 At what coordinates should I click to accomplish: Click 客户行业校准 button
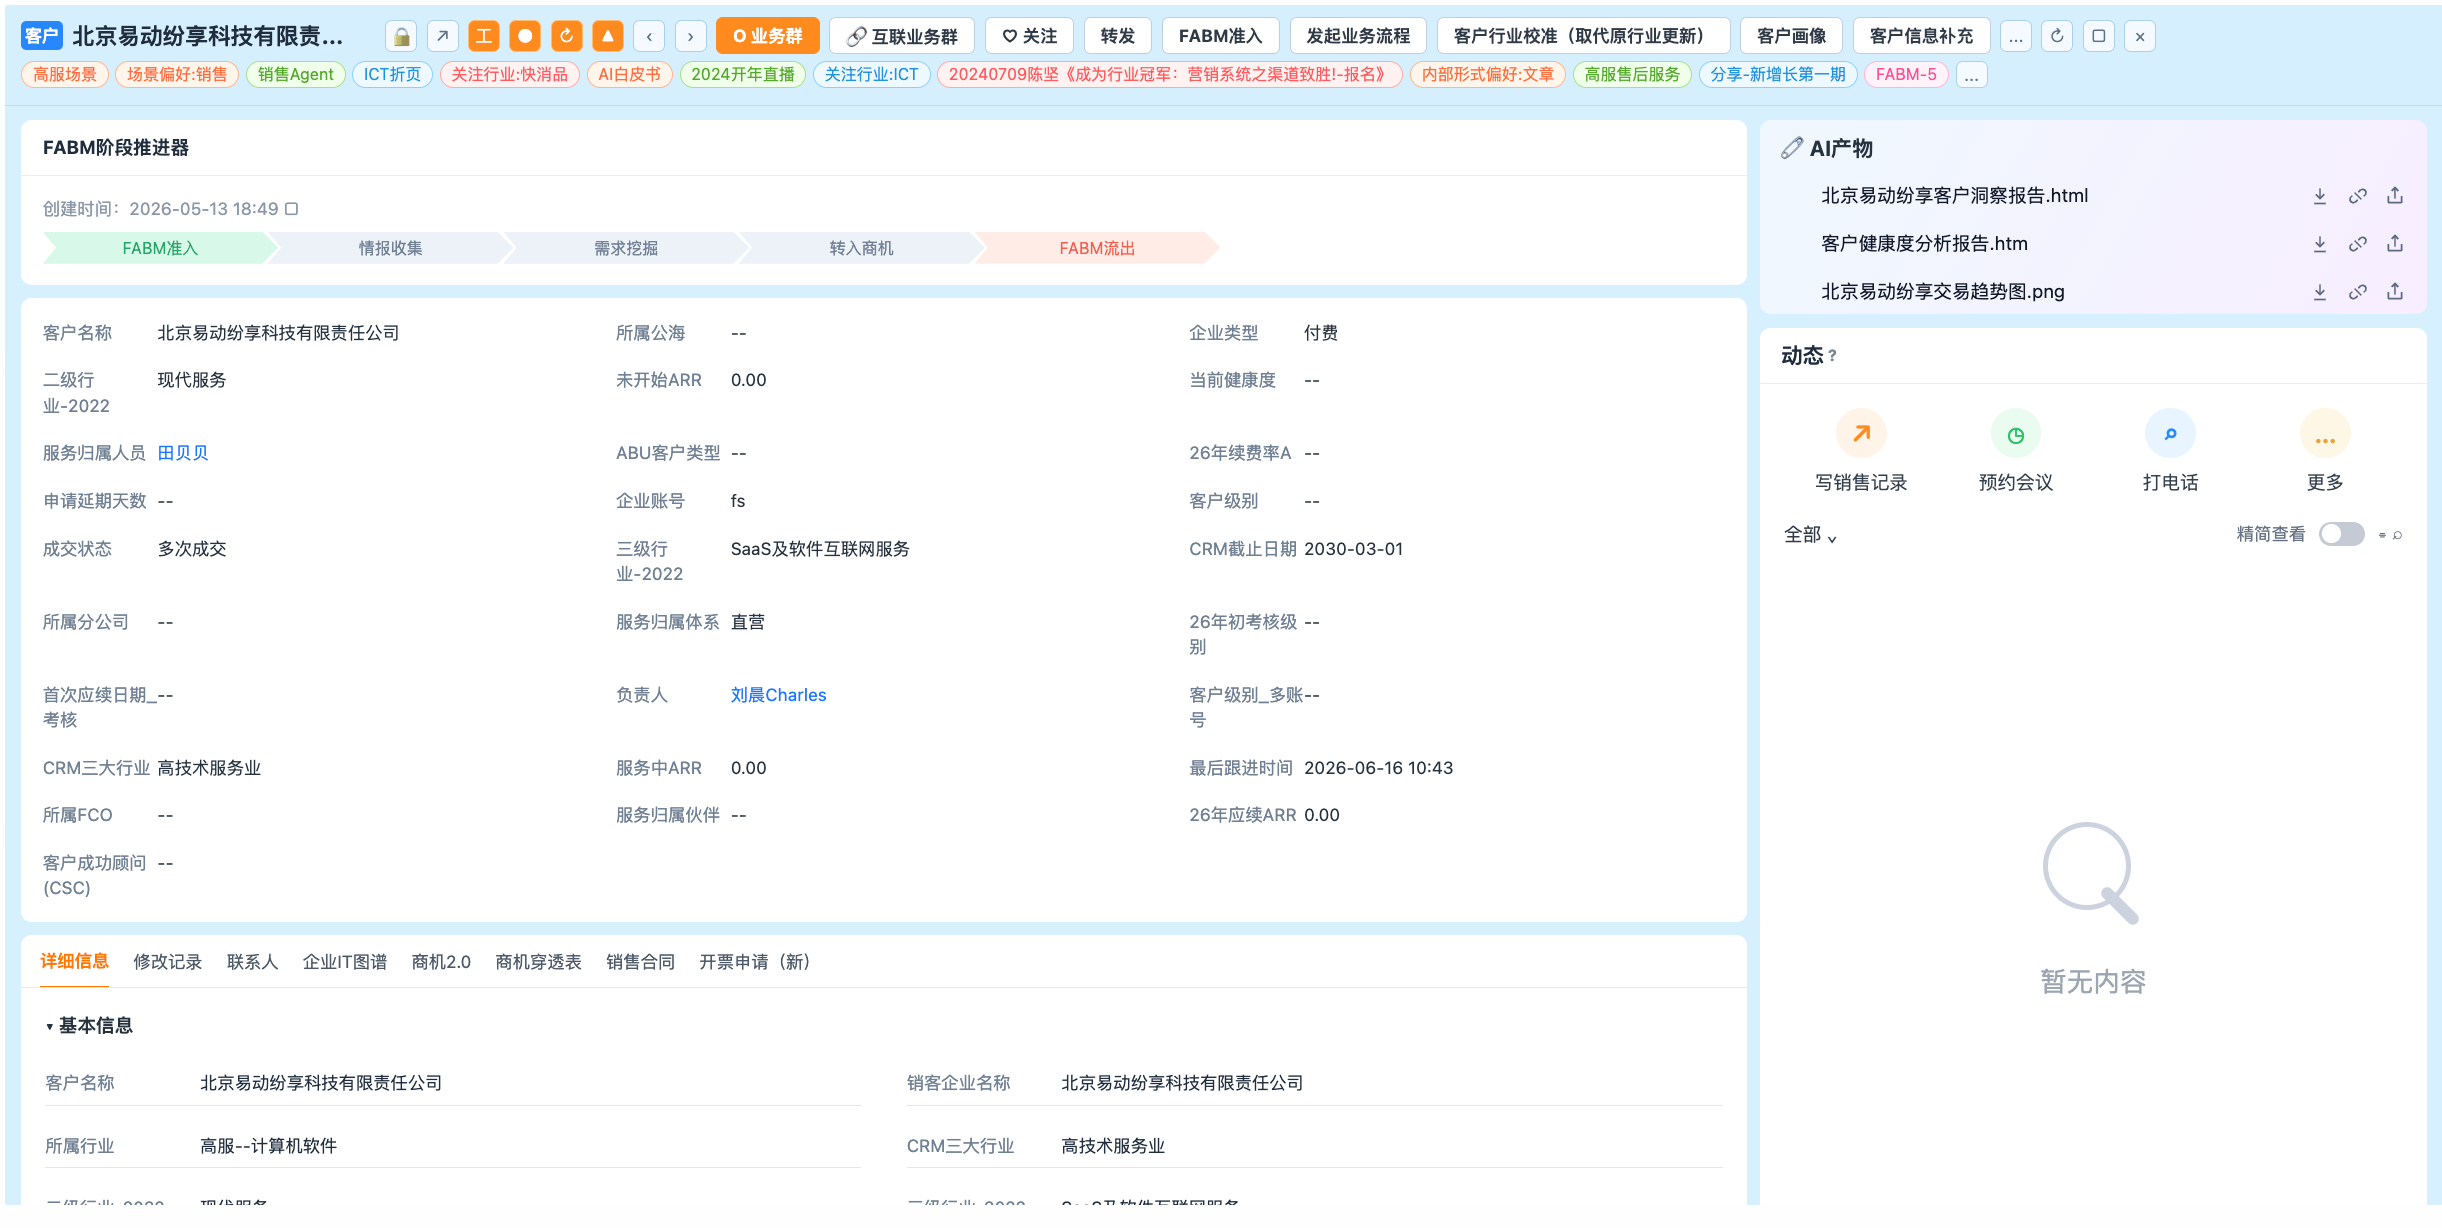point(1584,37)
